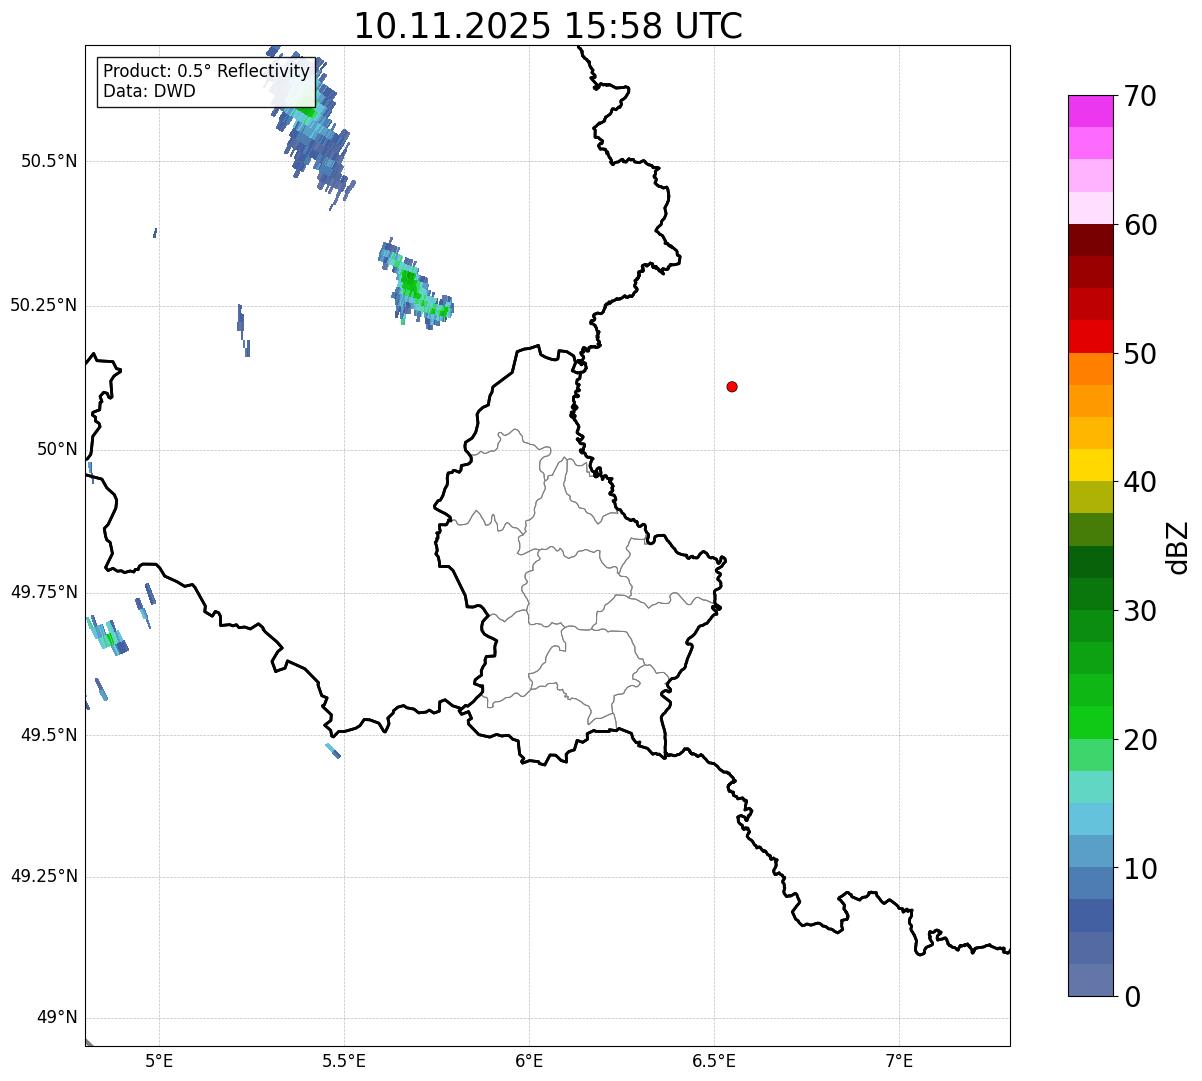Image resolution: width=1202 pixels, height=1081 pixels.
Task: Click the colorbar tick label 70
Action: coord(1140,96)
